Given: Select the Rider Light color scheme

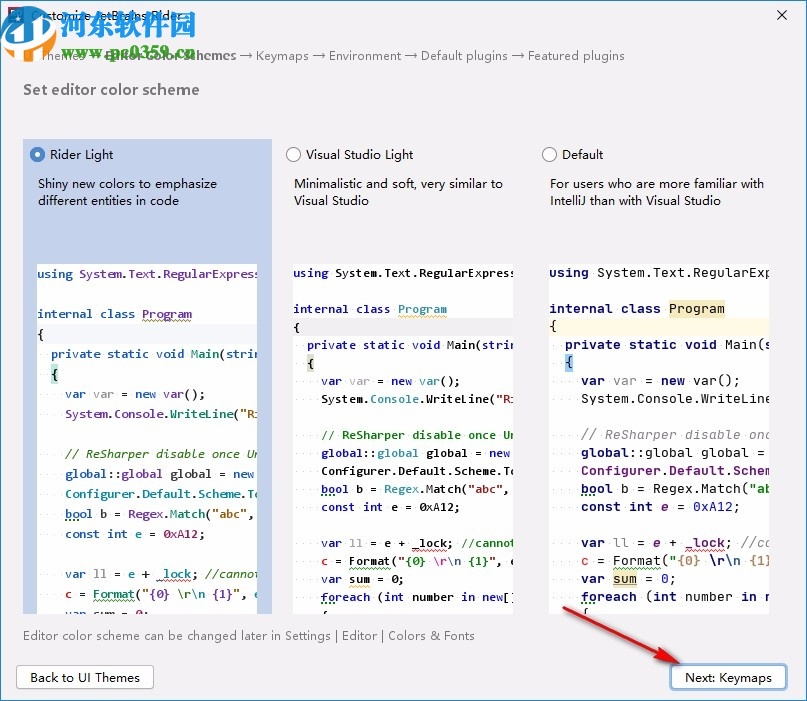Looking at the screenshot, I should 37,155.
